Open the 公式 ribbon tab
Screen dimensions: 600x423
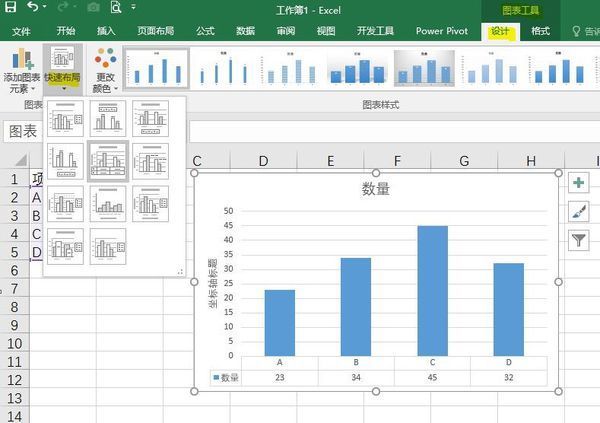pos(205,31)
